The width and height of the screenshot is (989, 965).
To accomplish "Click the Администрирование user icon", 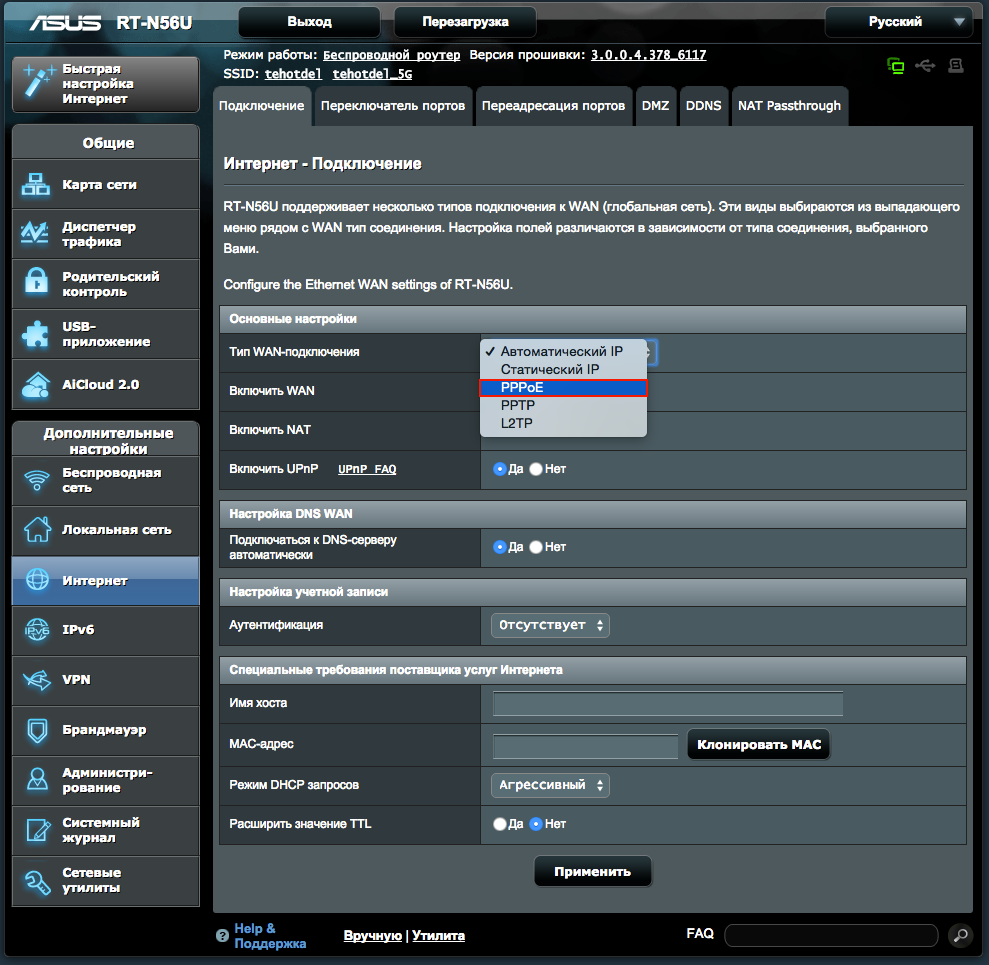I will [37, 779].
